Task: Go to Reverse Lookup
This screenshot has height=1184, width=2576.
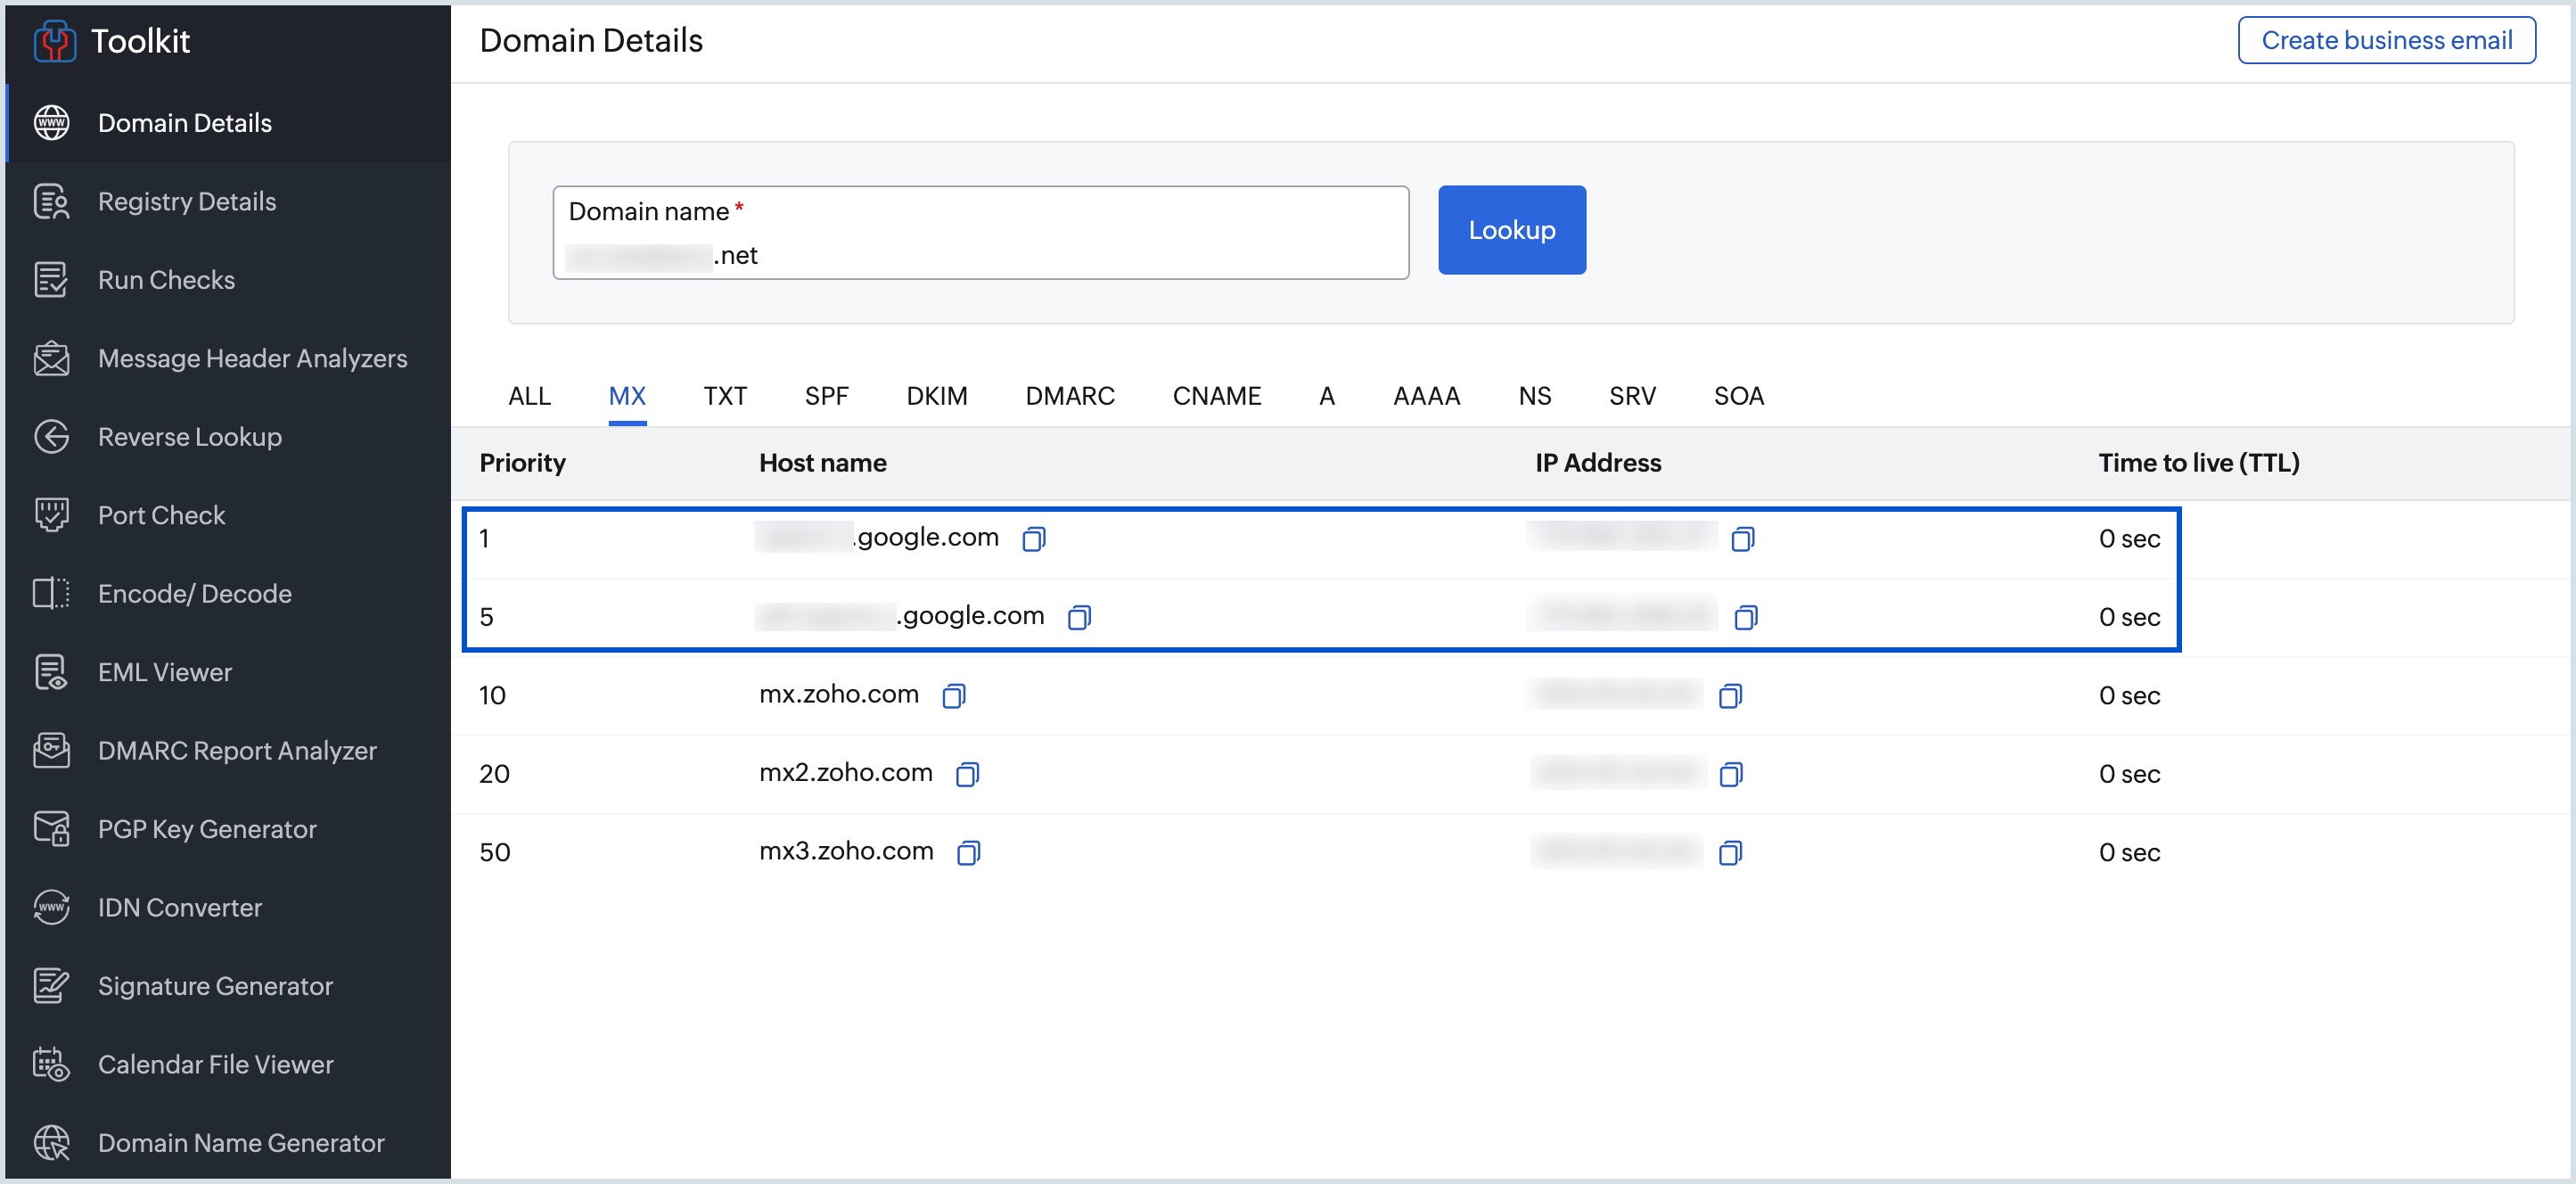Action: click(189, 437)
